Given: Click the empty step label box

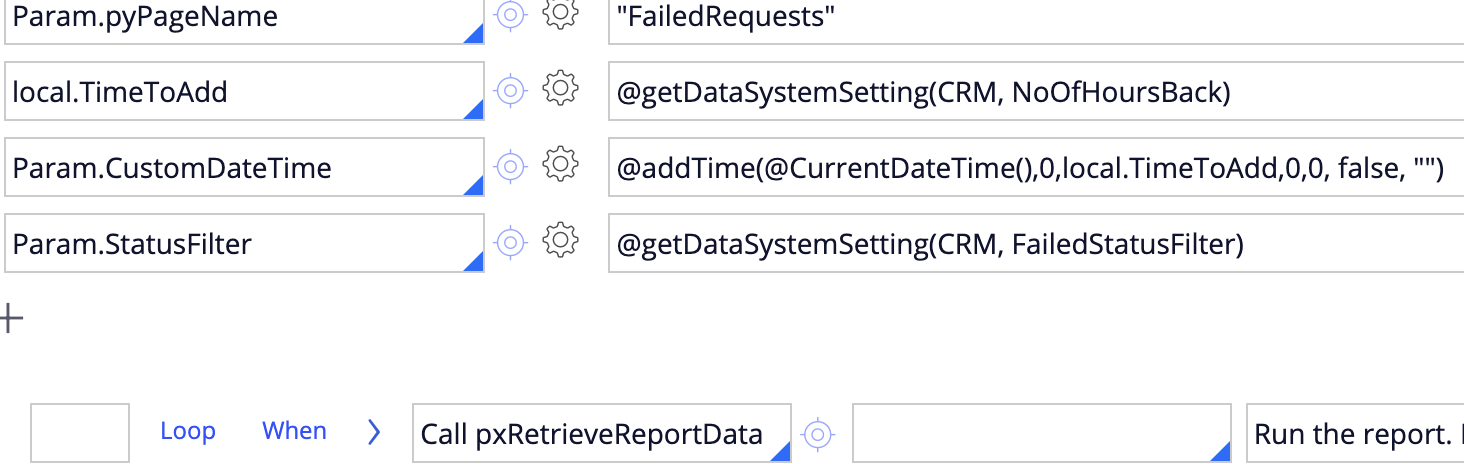Looking at the screenshot, I should tap(80, 433).
